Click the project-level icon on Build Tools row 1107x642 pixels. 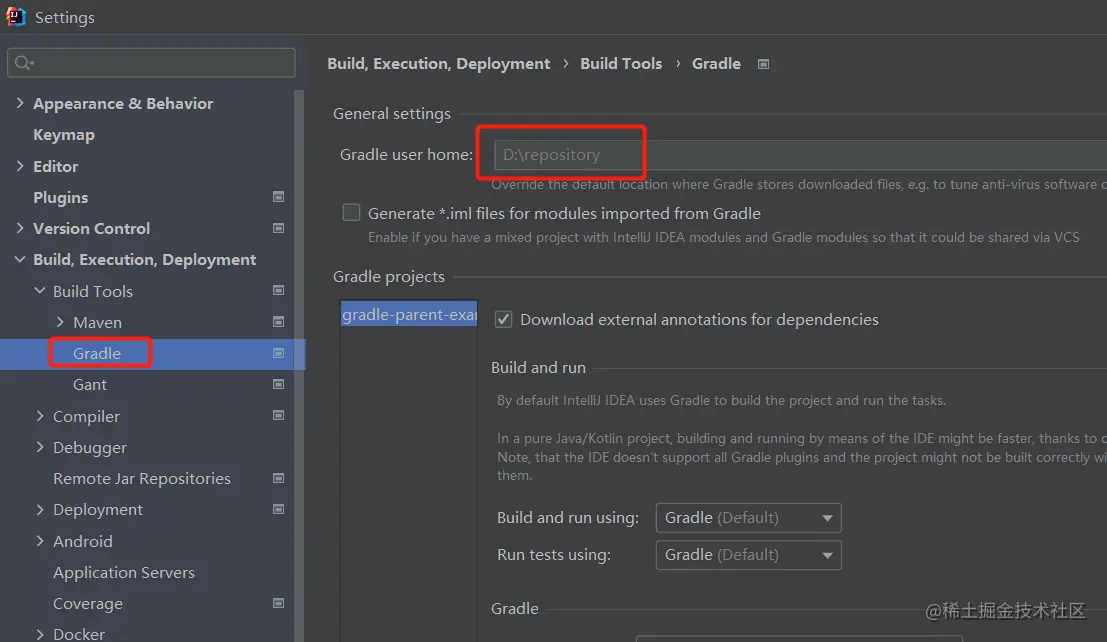pyautogui.click(x=279, y=290)
